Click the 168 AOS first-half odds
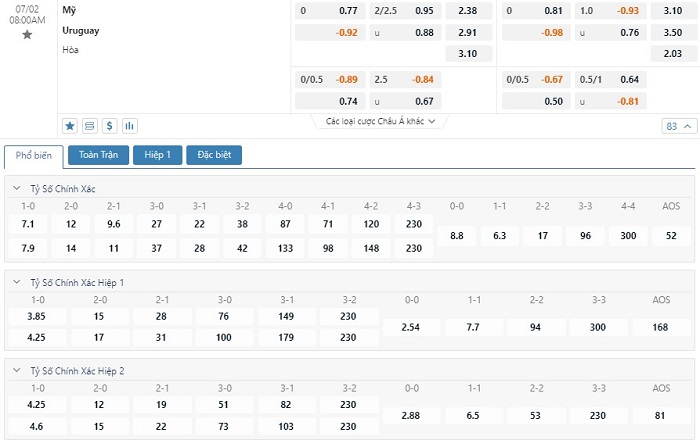This screenshot has width=700, height=440. pos(660,328)
